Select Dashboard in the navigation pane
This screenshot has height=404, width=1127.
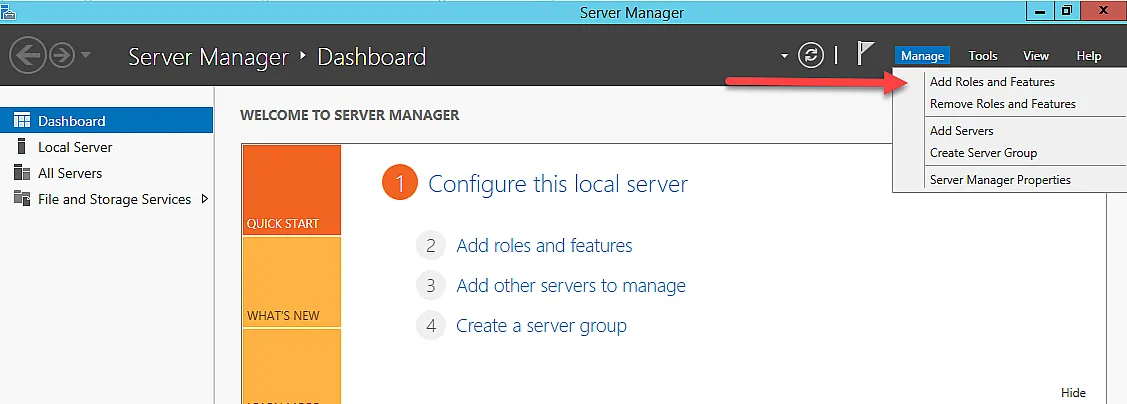(x=106, y=121)
